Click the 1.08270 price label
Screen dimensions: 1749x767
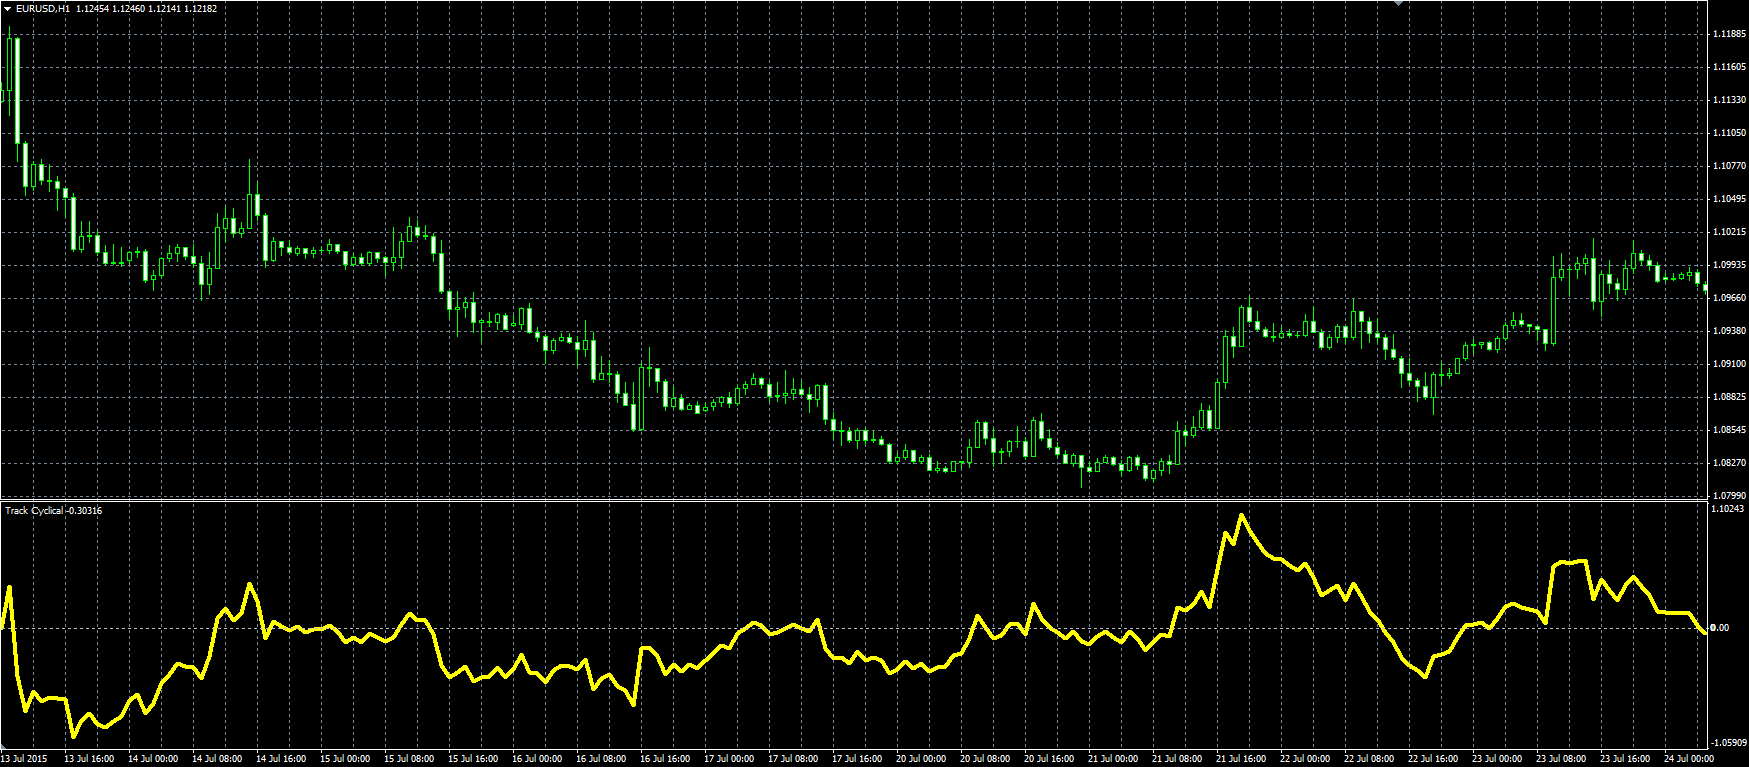pyautogui.click(x=1729, y=463)
